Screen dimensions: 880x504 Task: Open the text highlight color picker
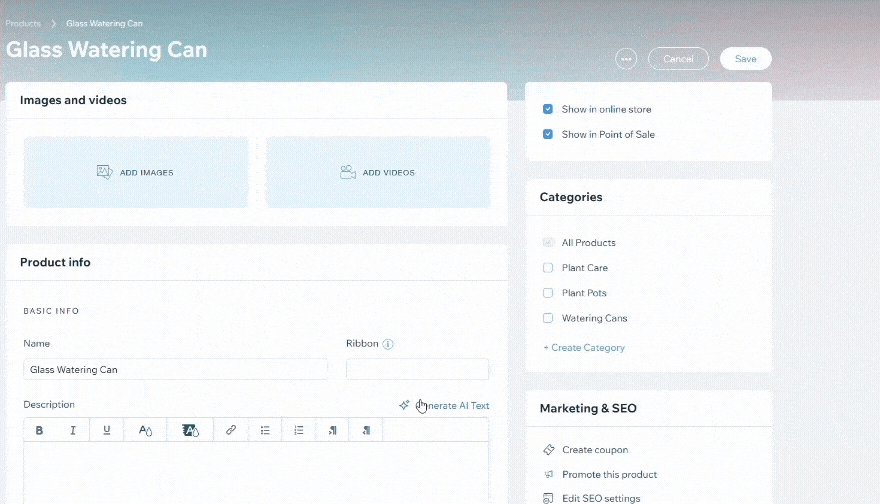click(190, 430)
